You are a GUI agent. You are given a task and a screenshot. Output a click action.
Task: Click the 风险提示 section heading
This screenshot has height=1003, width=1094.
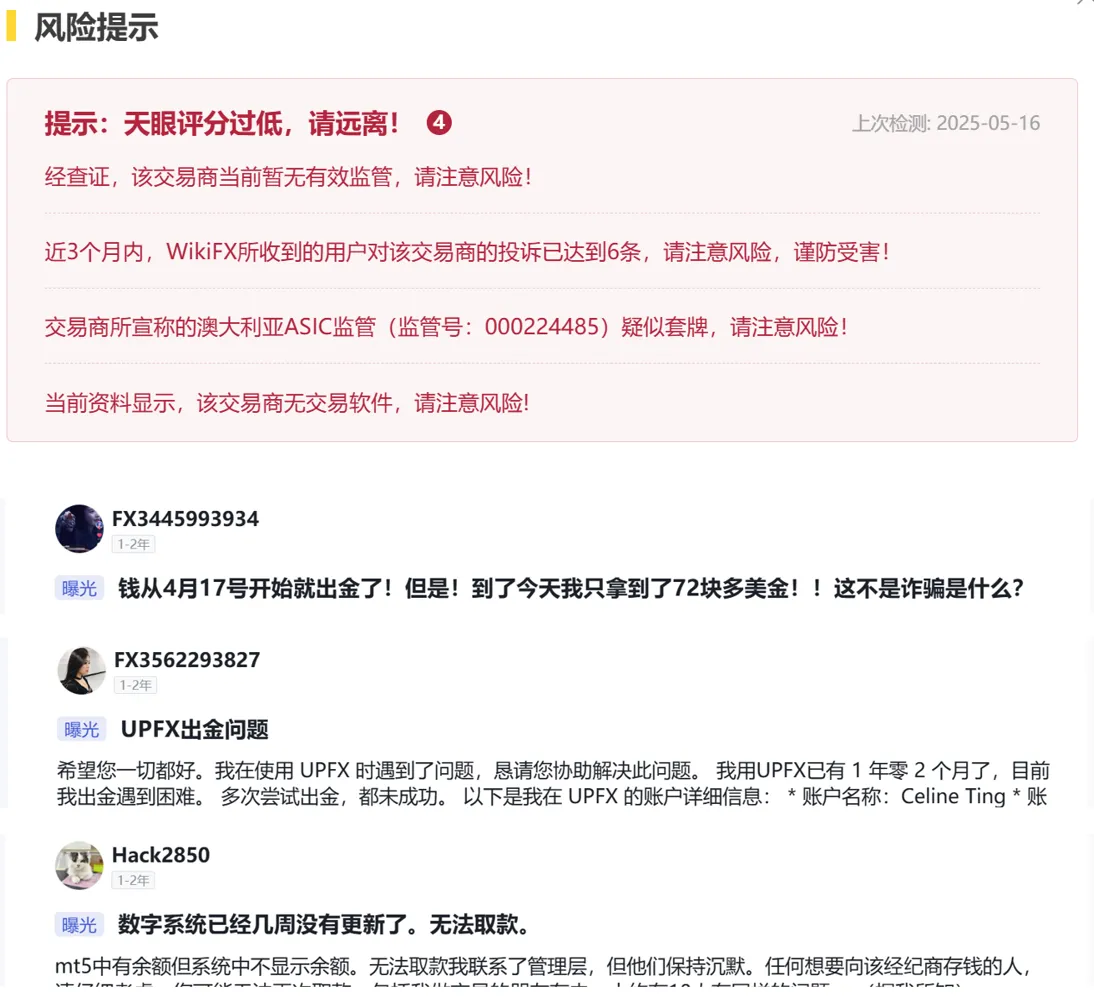point(96,28)
